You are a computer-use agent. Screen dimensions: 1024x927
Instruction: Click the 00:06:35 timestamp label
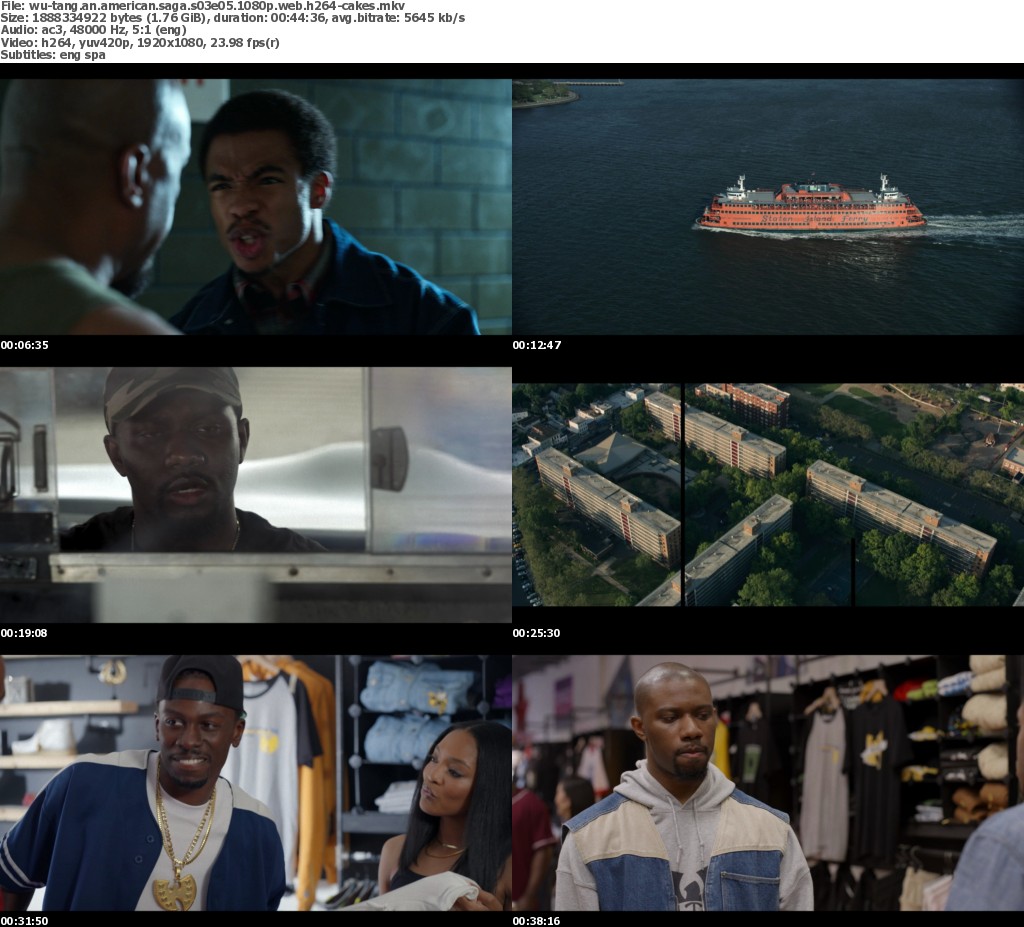25,345
